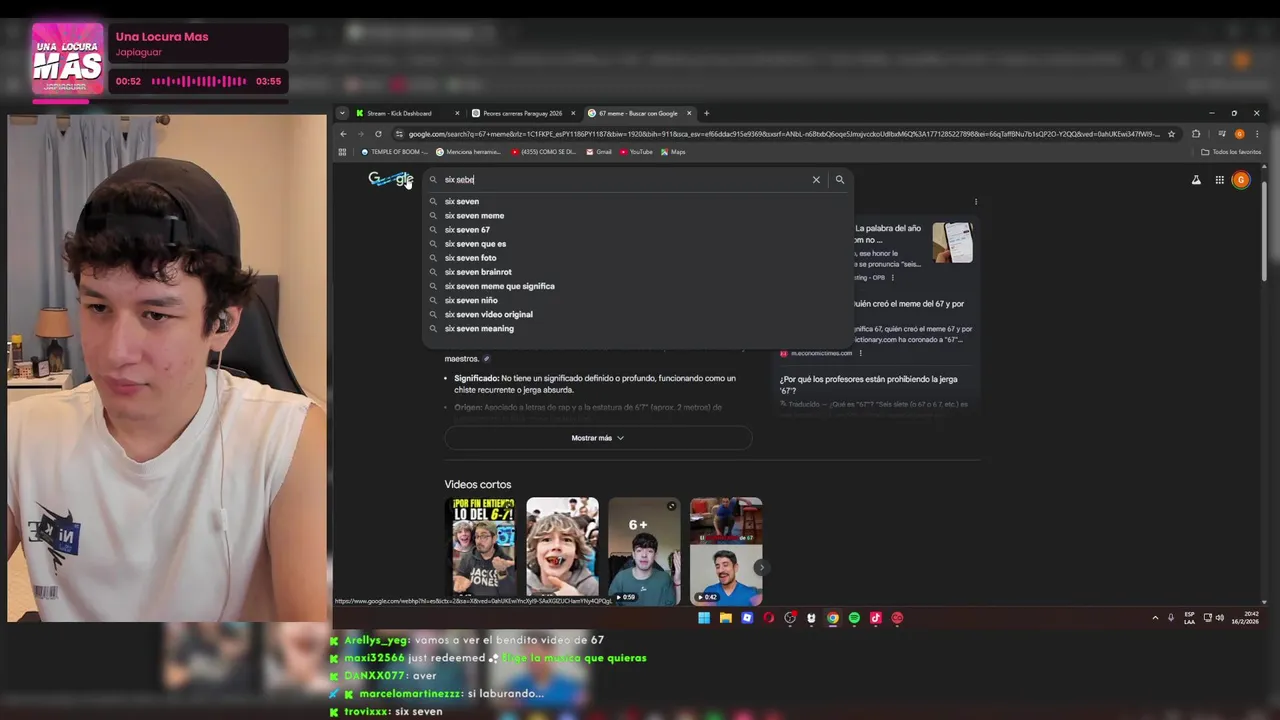The image size is (1280, 720).
Task: Open the Google apps grid icon
Action: click(x=1220, y=180)
